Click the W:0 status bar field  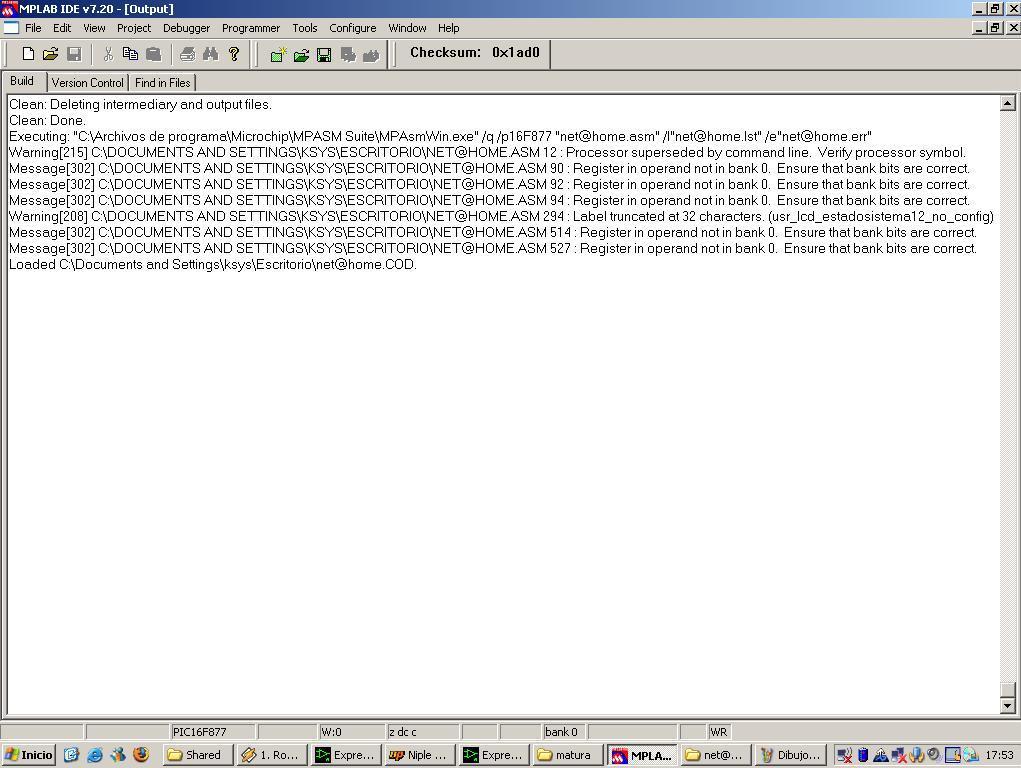(x=351, y=732)
